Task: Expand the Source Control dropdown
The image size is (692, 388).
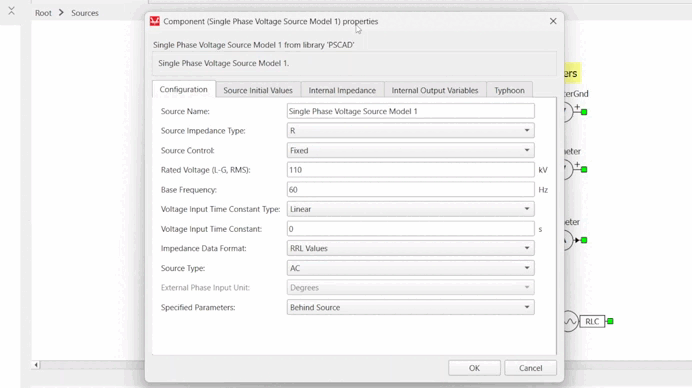Action: point(410,151)
